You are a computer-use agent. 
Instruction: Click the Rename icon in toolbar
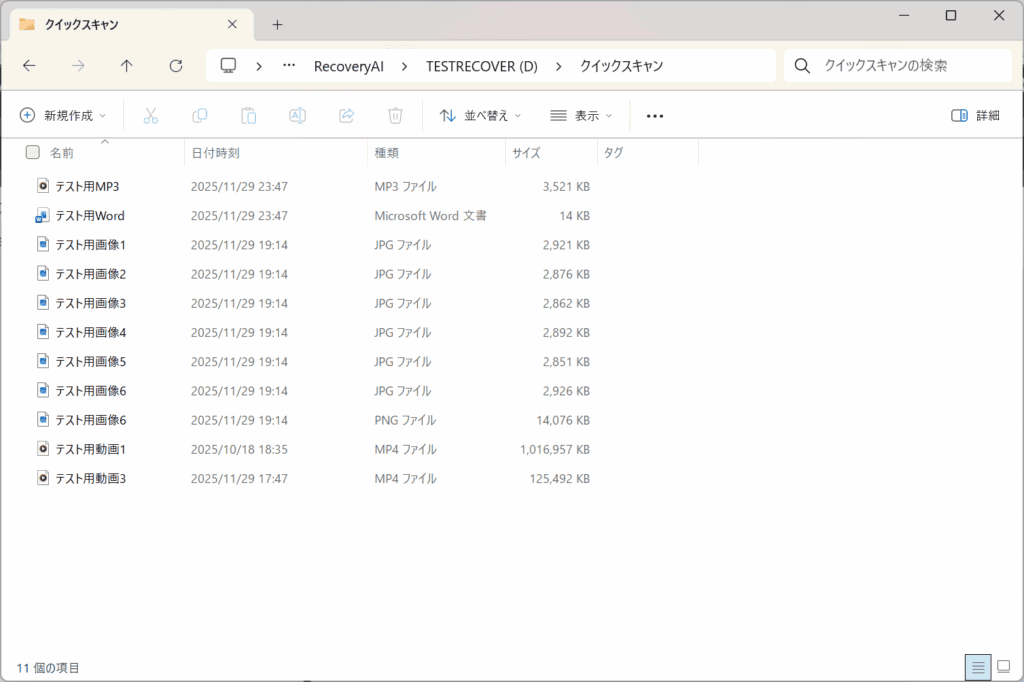(x=297, y=116)
